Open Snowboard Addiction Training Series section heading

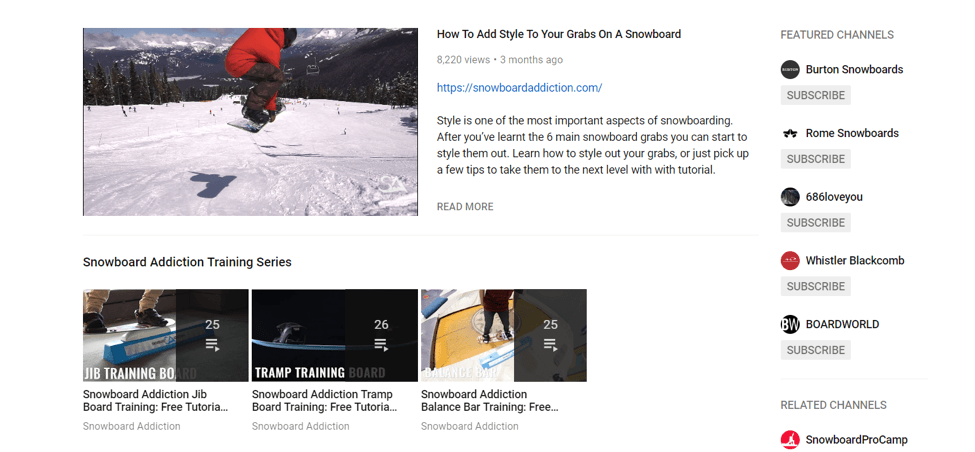(x=187, y=263)
